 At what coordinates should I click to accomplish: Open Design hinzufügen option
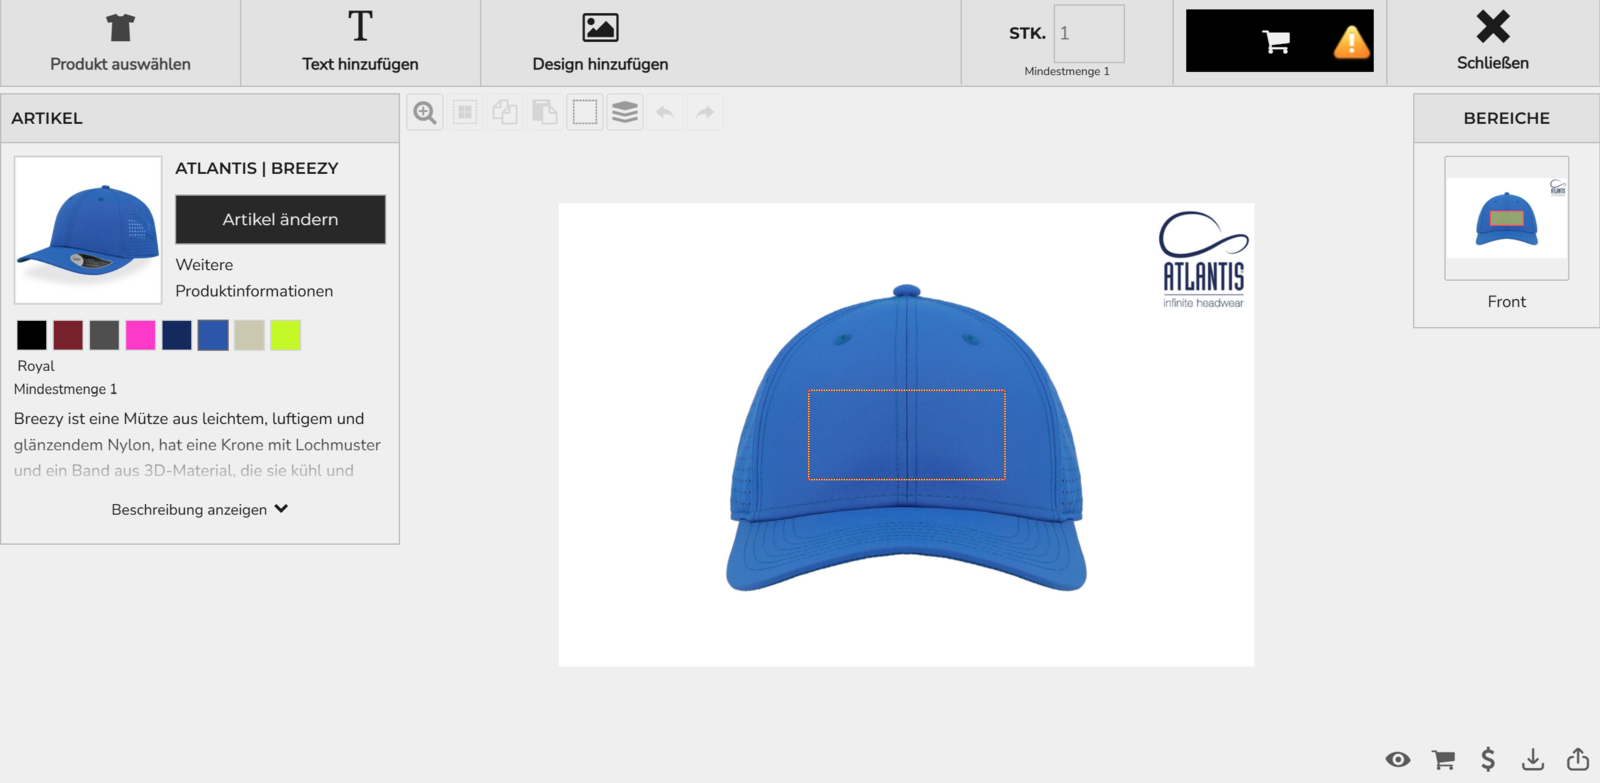600,43
